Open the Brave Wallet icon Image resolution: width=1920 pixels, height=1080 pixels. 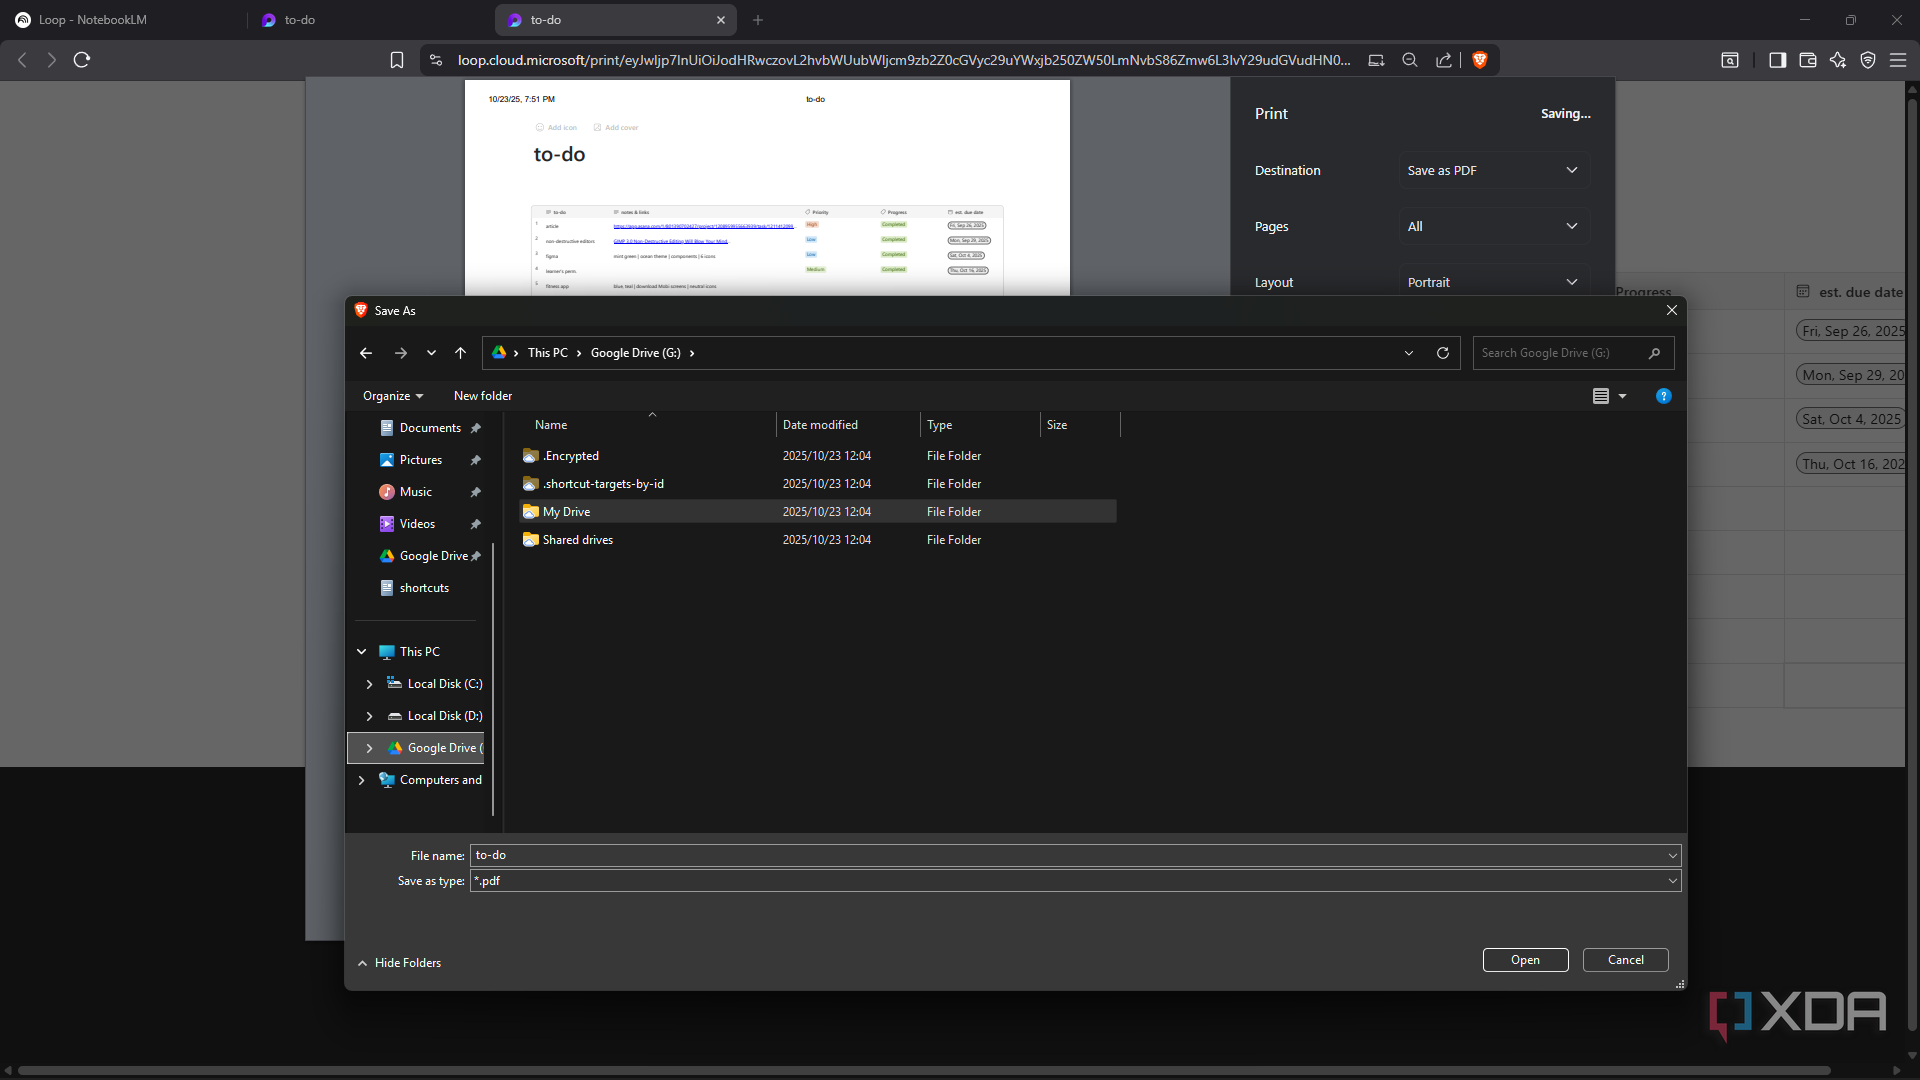(x=1808, y=60)
